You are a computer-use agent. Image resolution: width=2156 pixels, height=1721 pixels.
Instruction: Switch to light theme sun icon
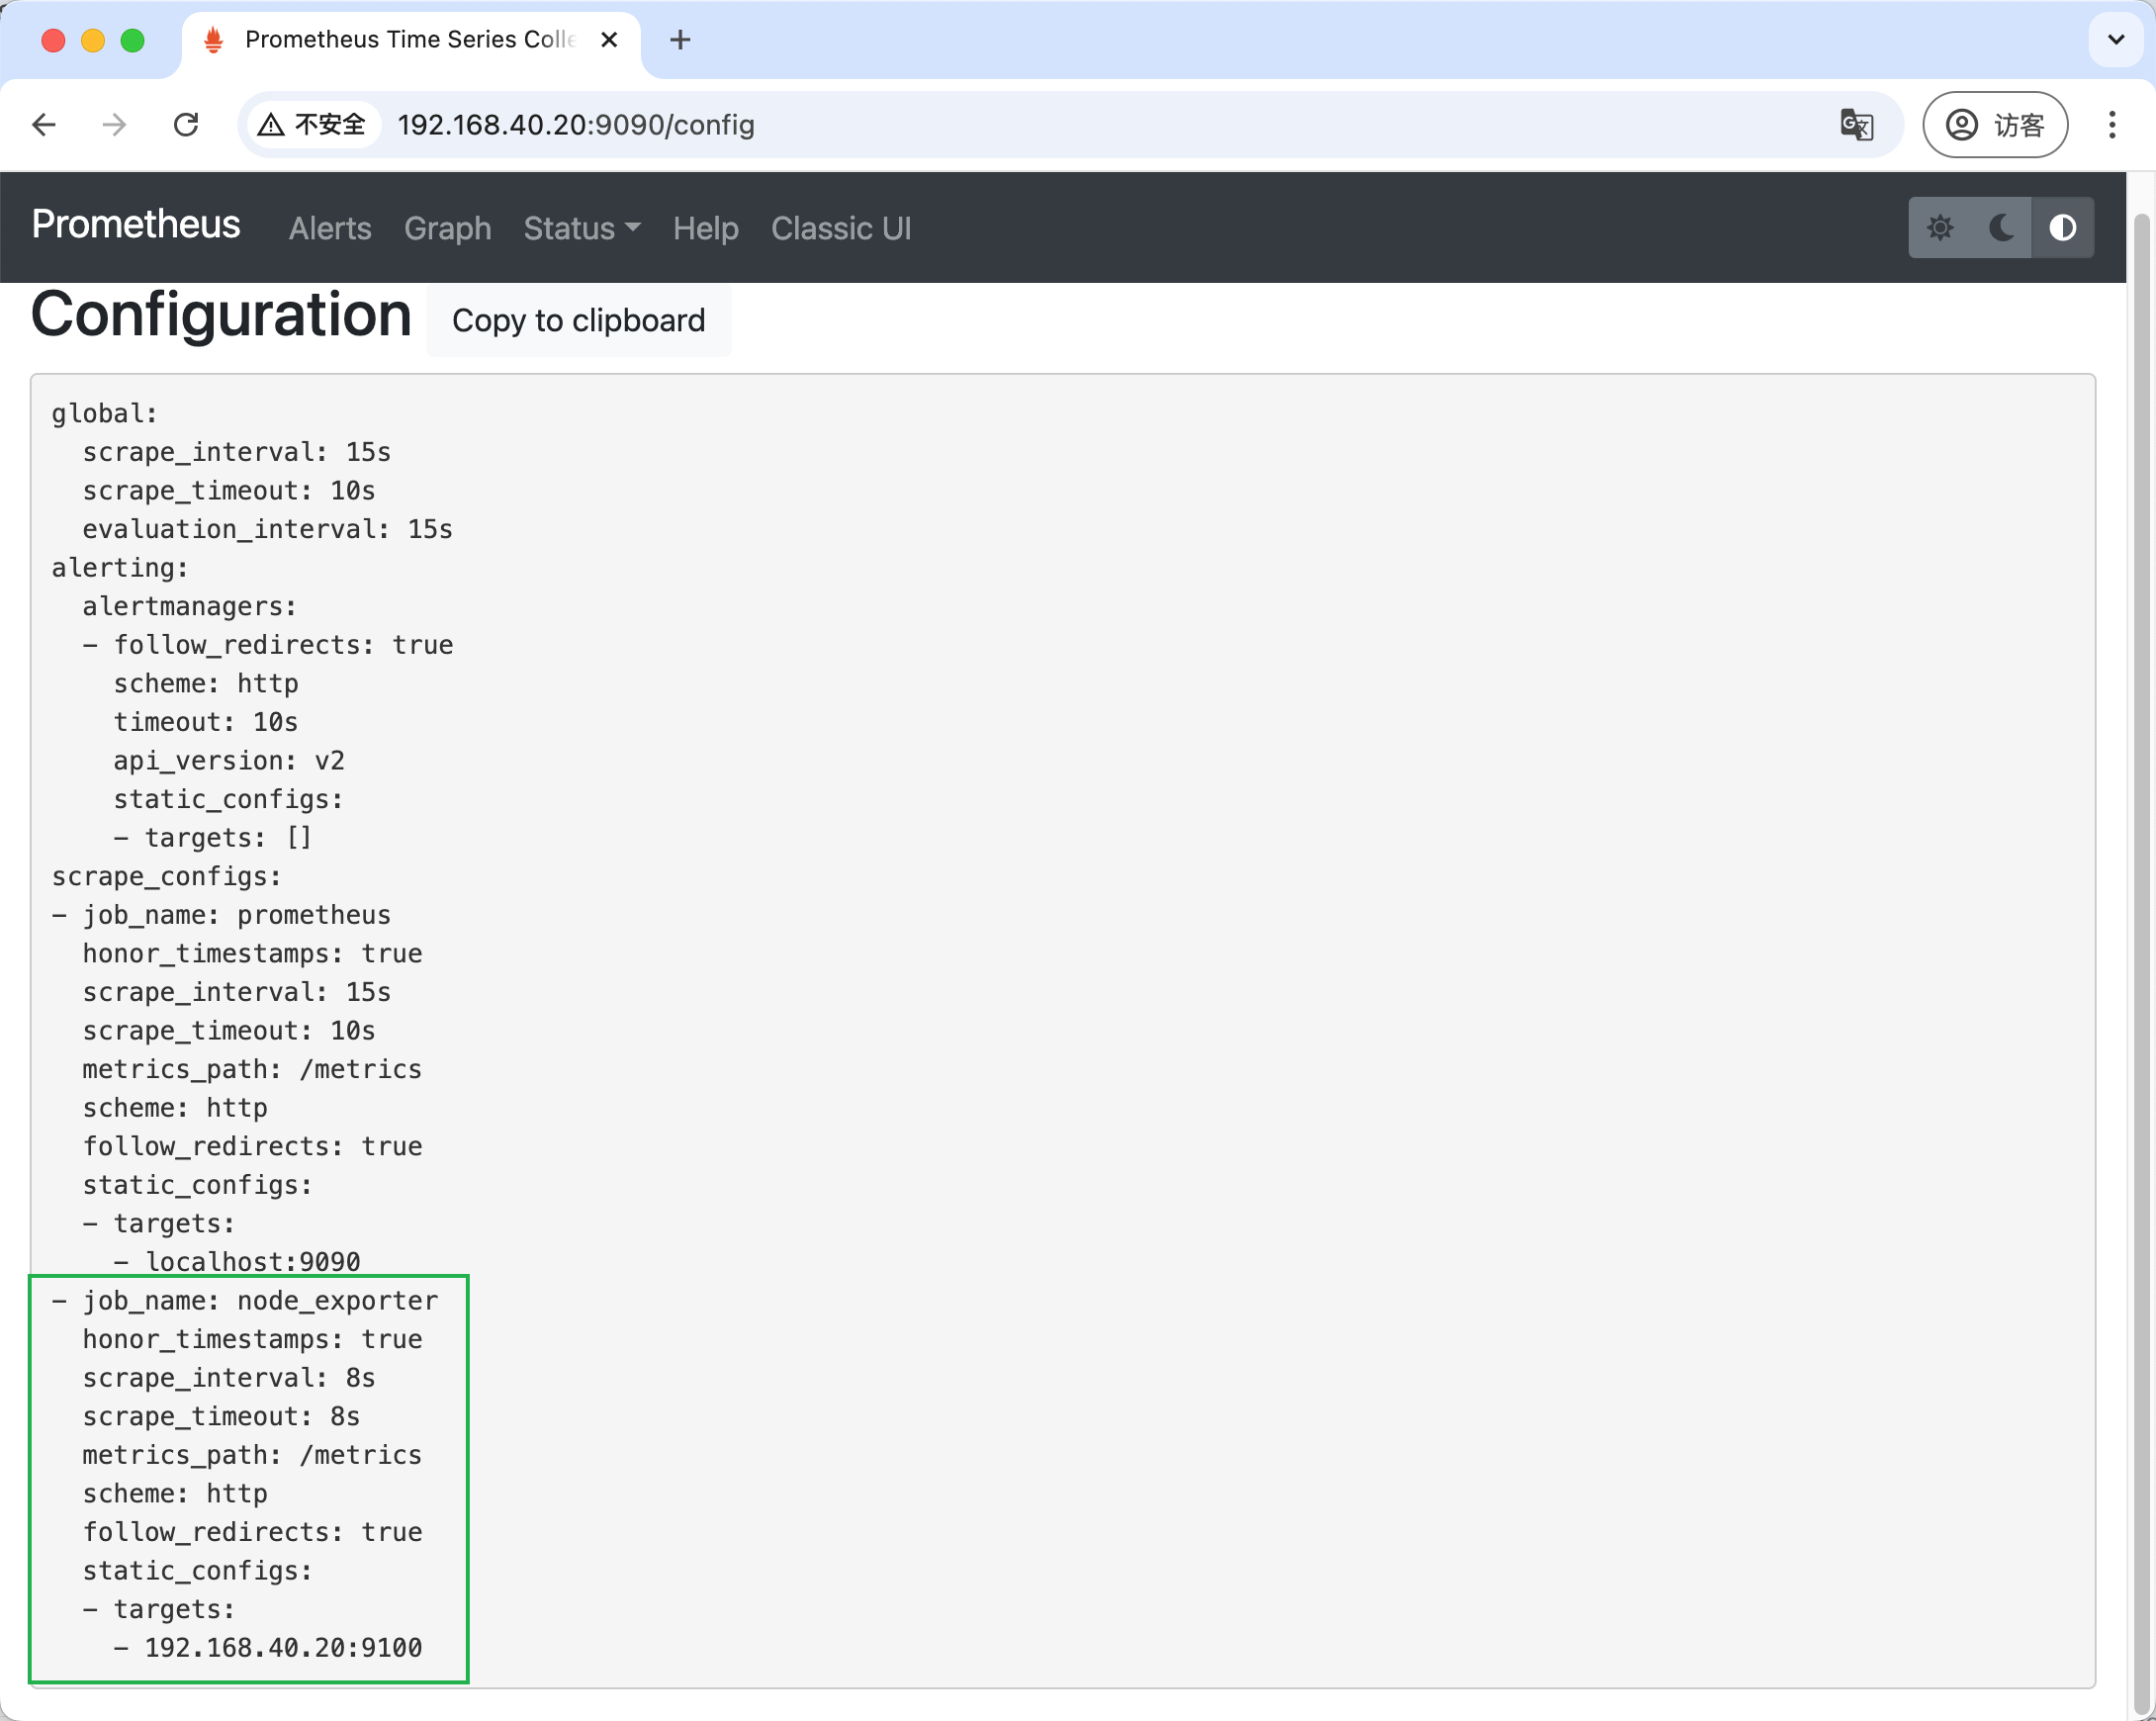1939,228
